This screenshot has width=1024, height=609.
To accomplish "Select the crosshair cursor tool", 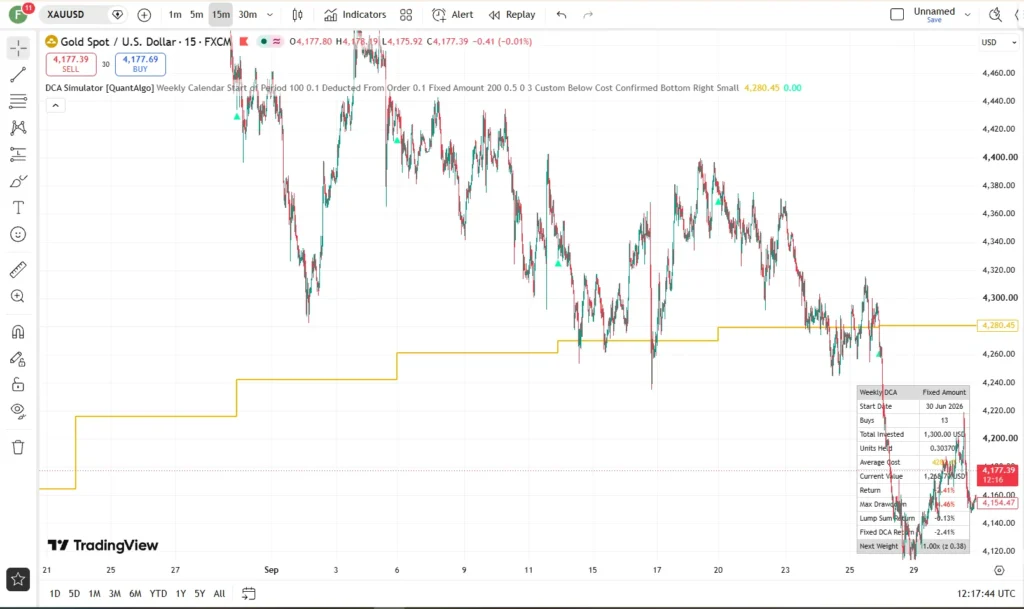I will click(18, 48).
